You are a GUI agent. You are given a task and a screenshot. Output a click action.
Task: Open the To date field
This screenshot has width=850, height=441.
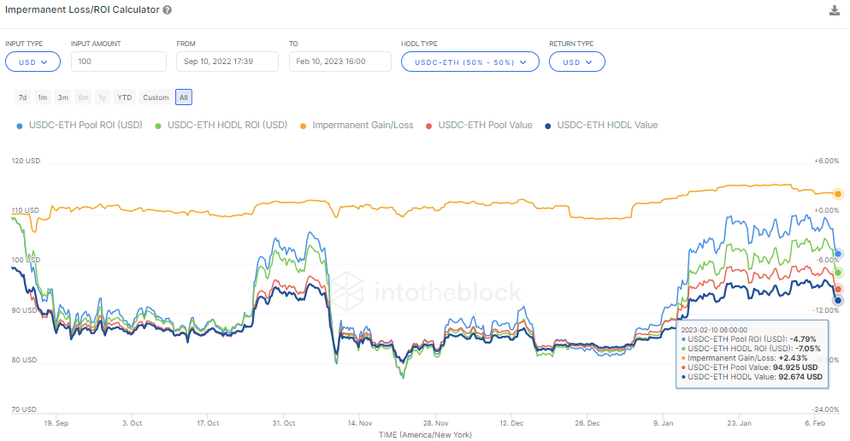(341, 62)
